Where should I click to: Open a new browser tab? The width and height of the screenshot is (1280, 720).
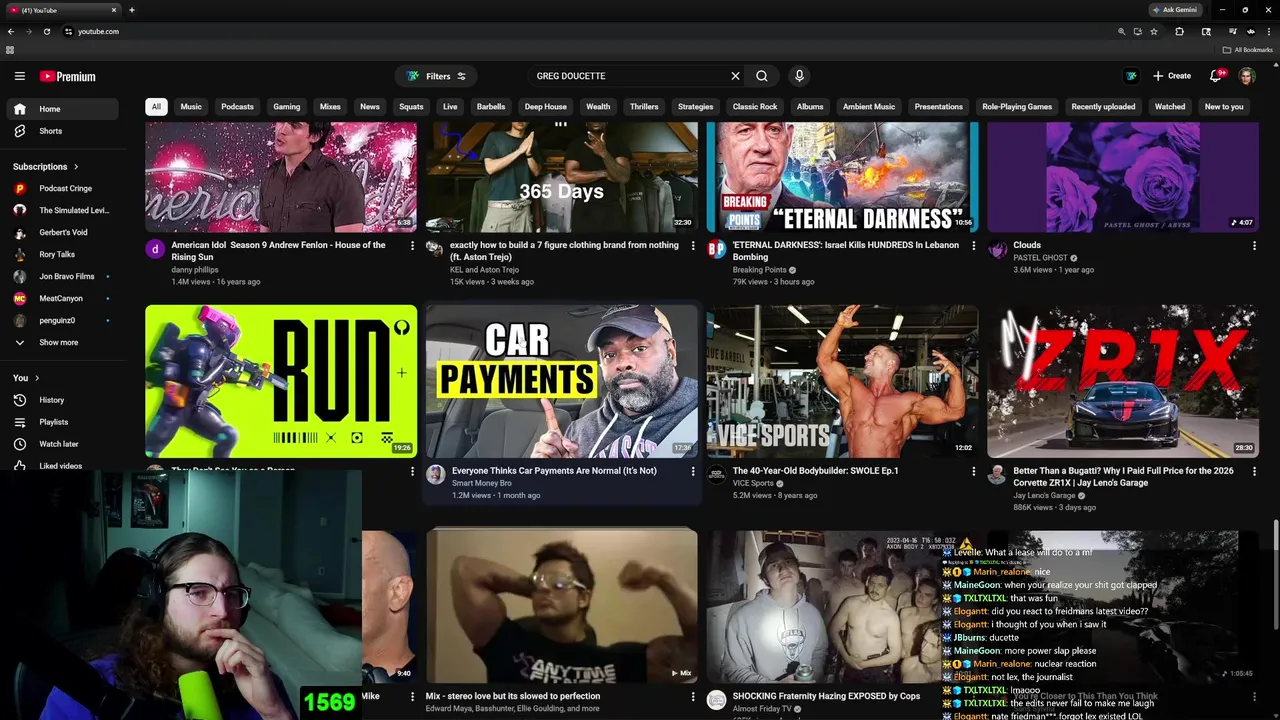pyautogui.click(x=132, y=10)
